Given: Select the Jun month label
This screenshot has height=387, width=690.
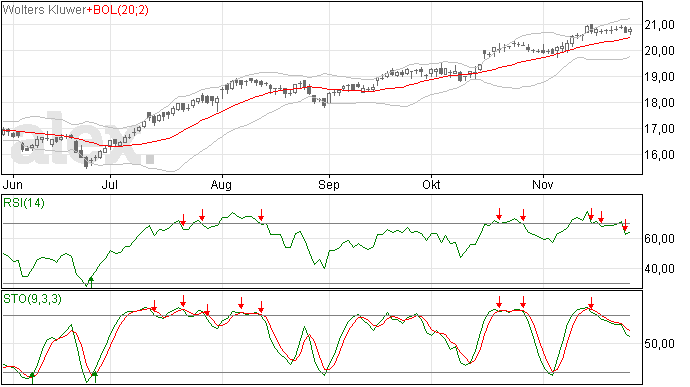Looking at the screenshot, I should [x=13, y=184].
